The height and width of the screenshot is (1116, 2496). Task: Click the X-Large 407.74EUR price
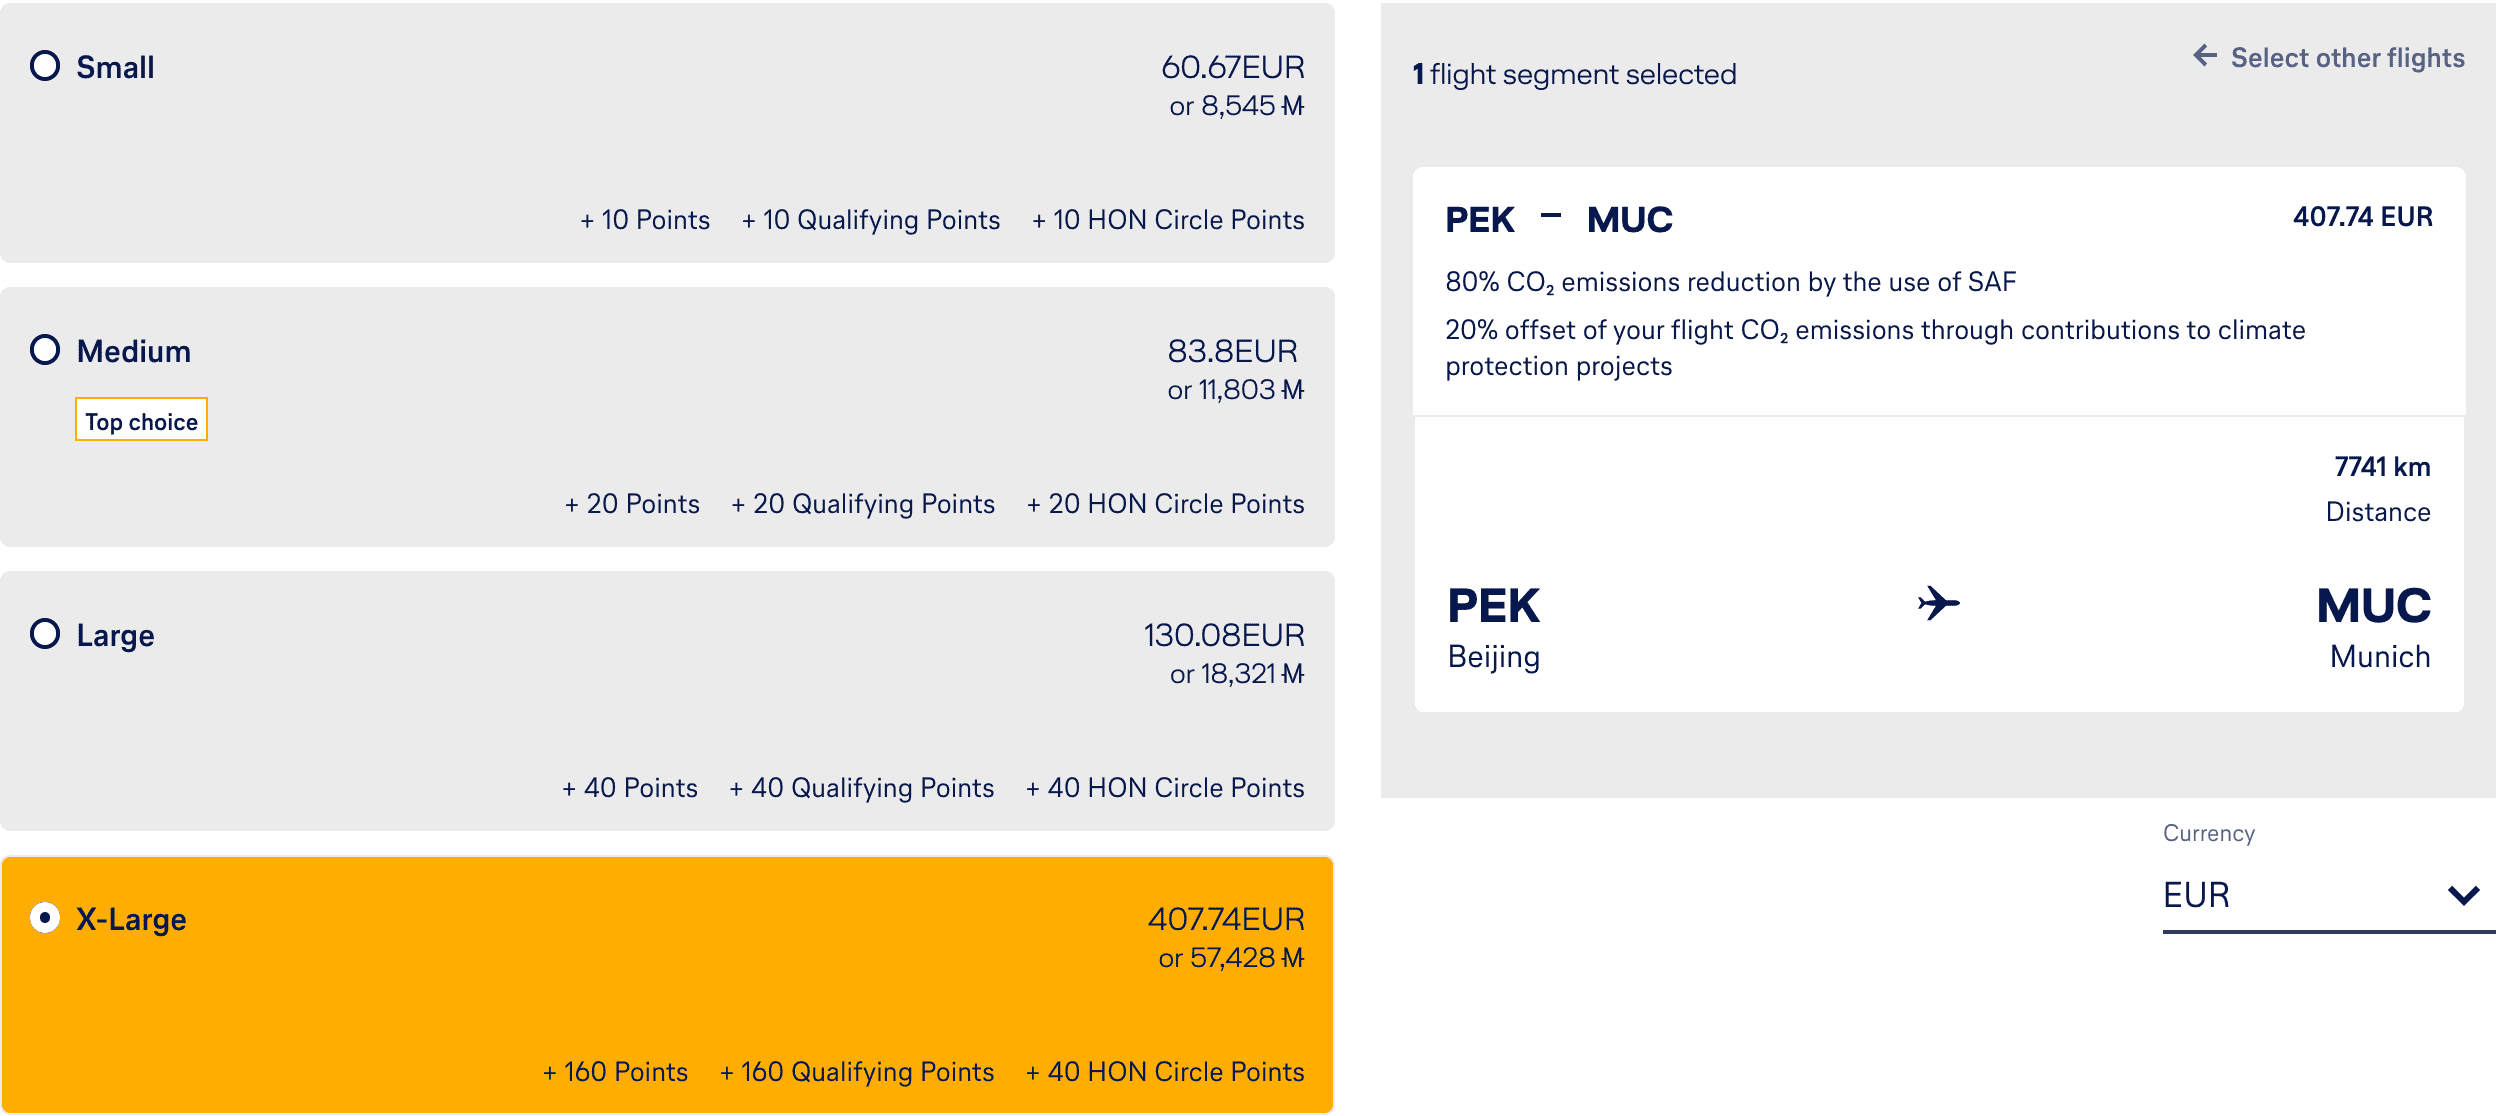pos(1226,919)
